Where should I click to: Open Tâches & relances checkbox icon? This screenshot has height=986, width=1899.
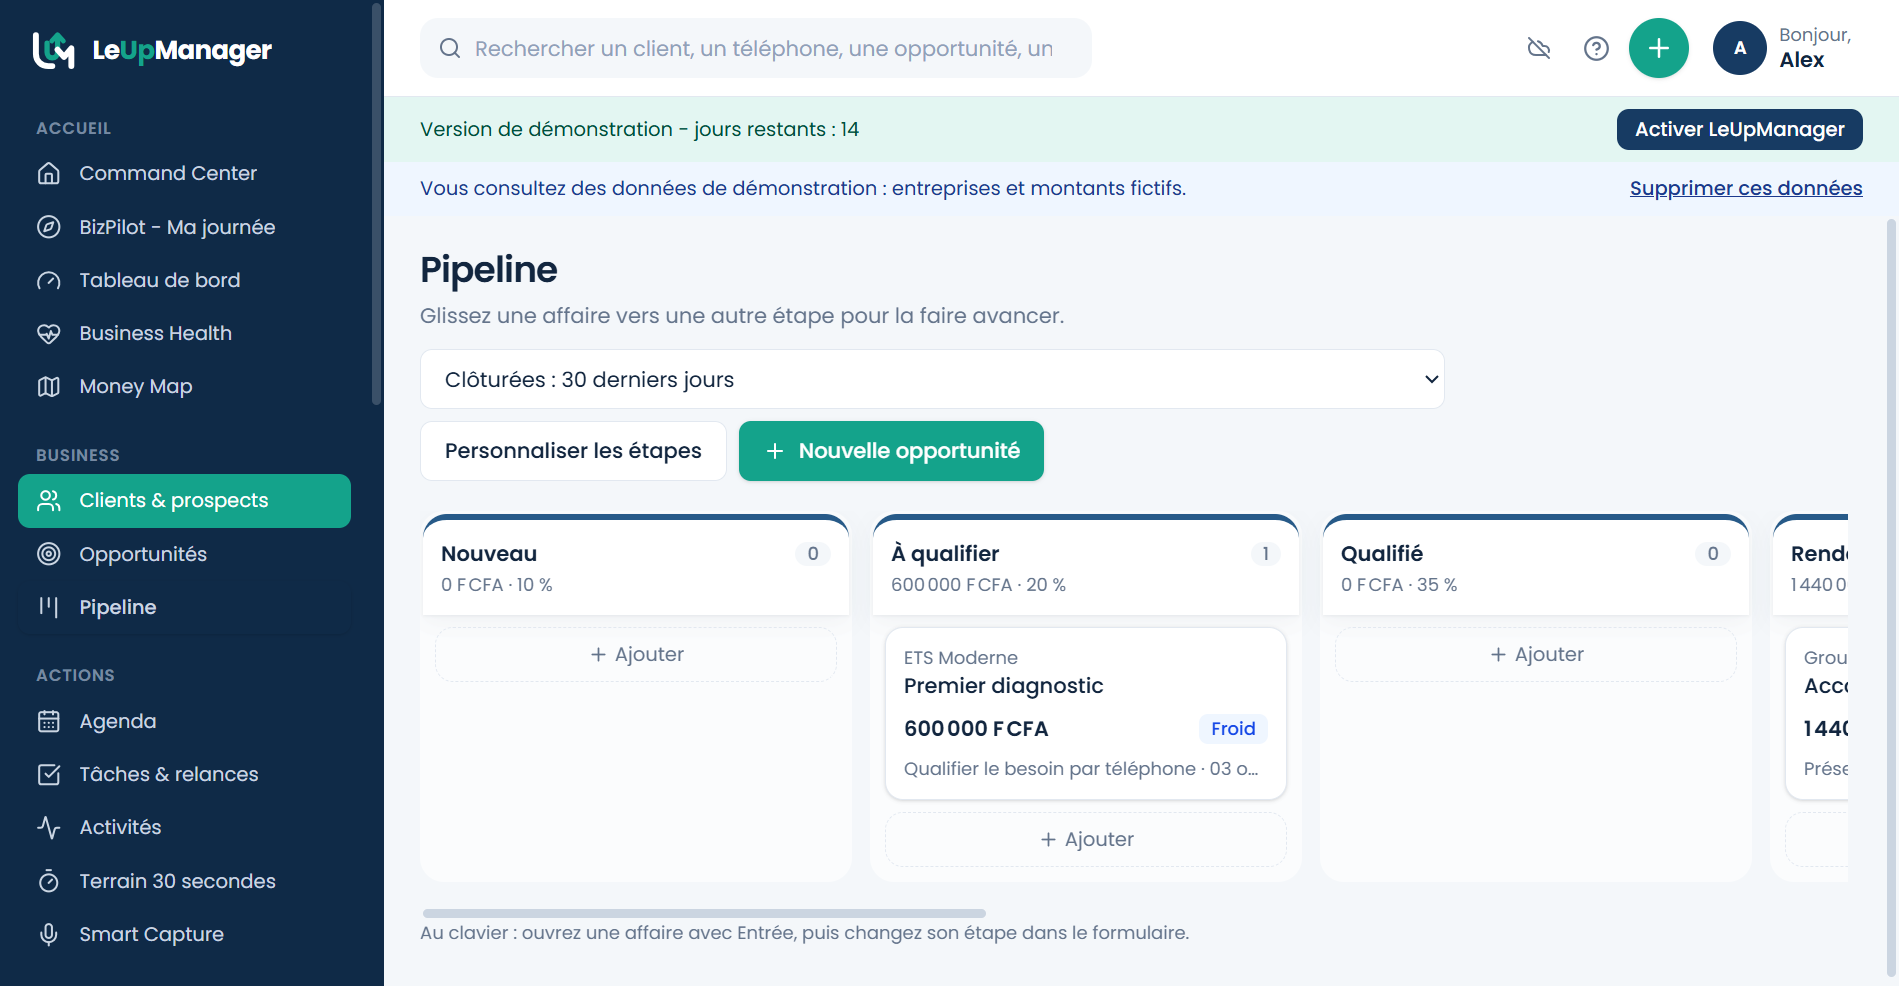coord(49,774)
